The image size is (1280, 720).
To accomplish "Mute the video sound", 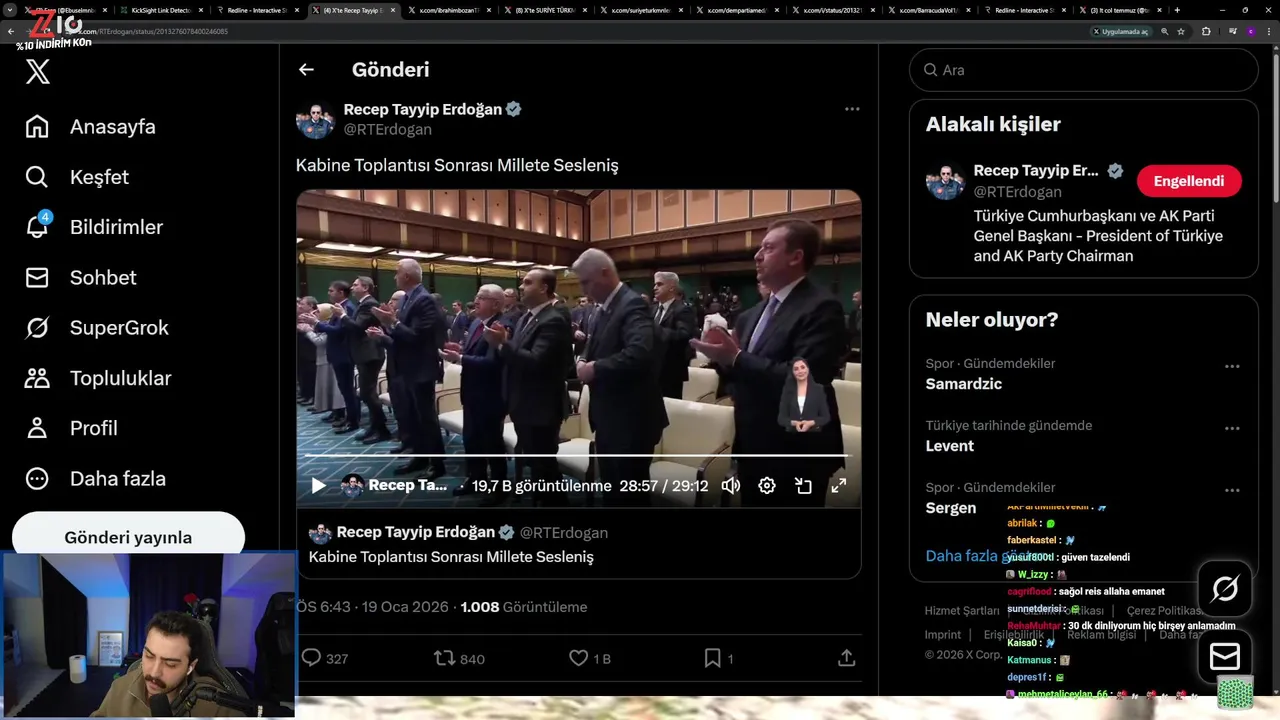I will tap(731, 485).
